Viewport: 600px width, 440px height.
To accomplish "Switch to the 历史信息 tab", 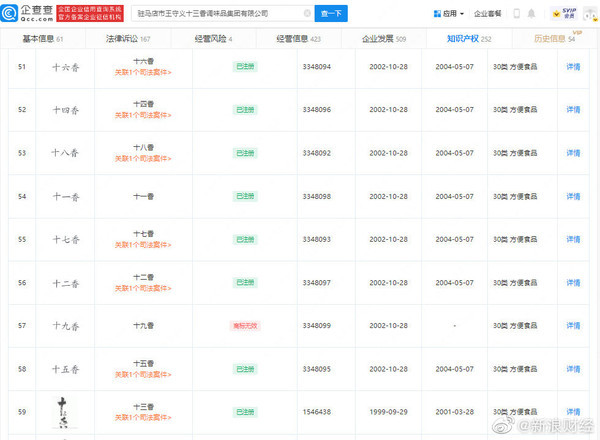I will coord(554,39).
